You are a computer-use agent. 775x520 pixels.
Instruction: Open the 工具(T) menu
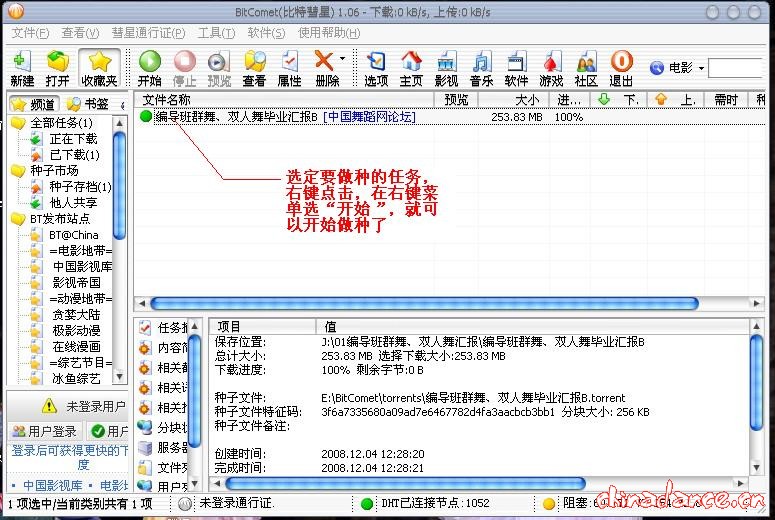[216, 33]
